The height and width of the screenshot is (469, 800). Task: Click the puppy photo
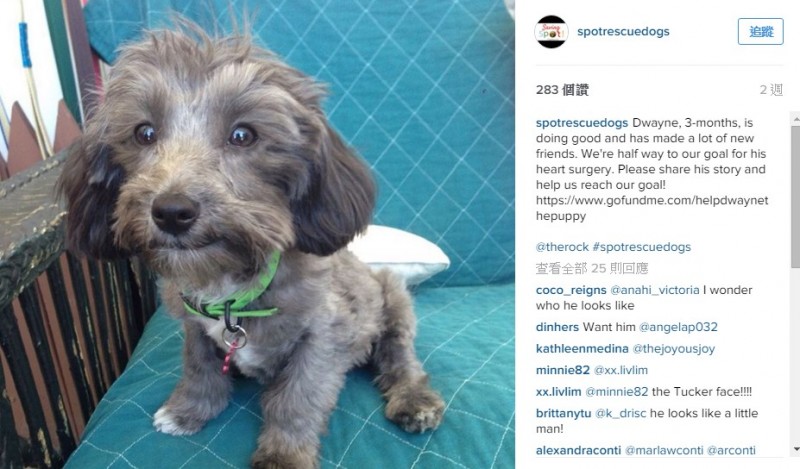(x=257, y=235)
